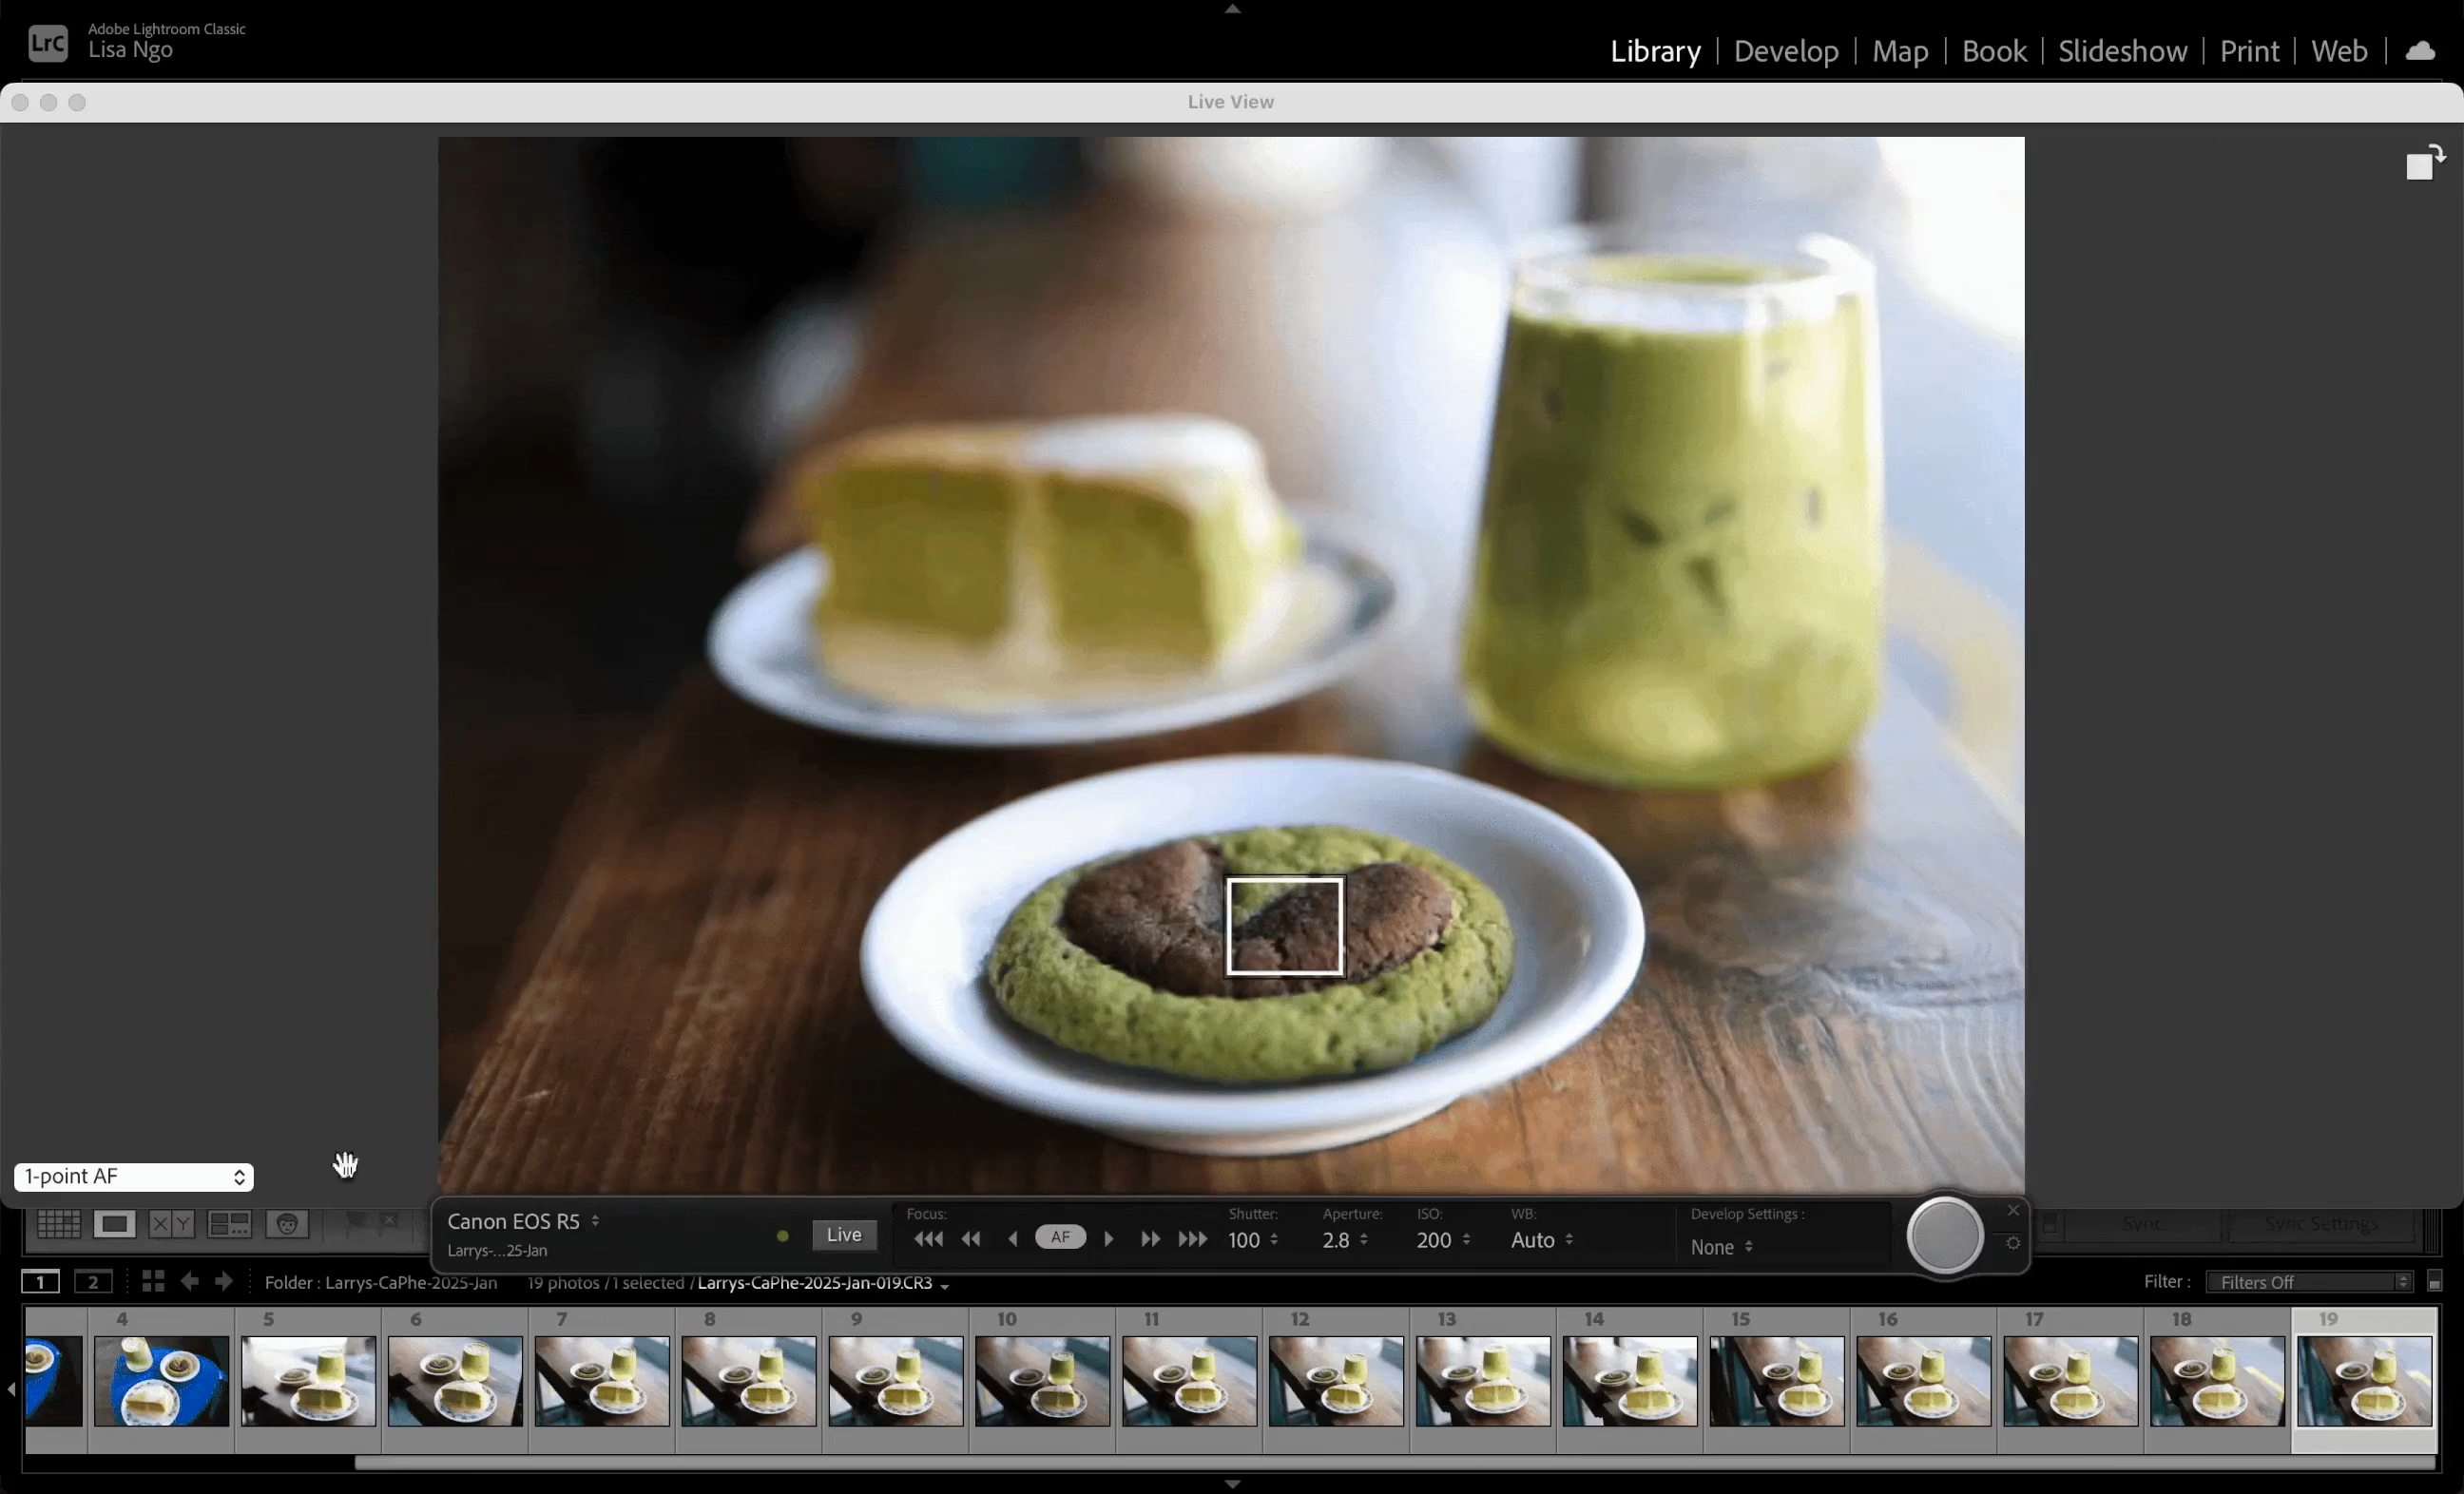Select filmstrip thumbnail number 12
Screen dimensions: 2464x1494
point(1336,1380)
